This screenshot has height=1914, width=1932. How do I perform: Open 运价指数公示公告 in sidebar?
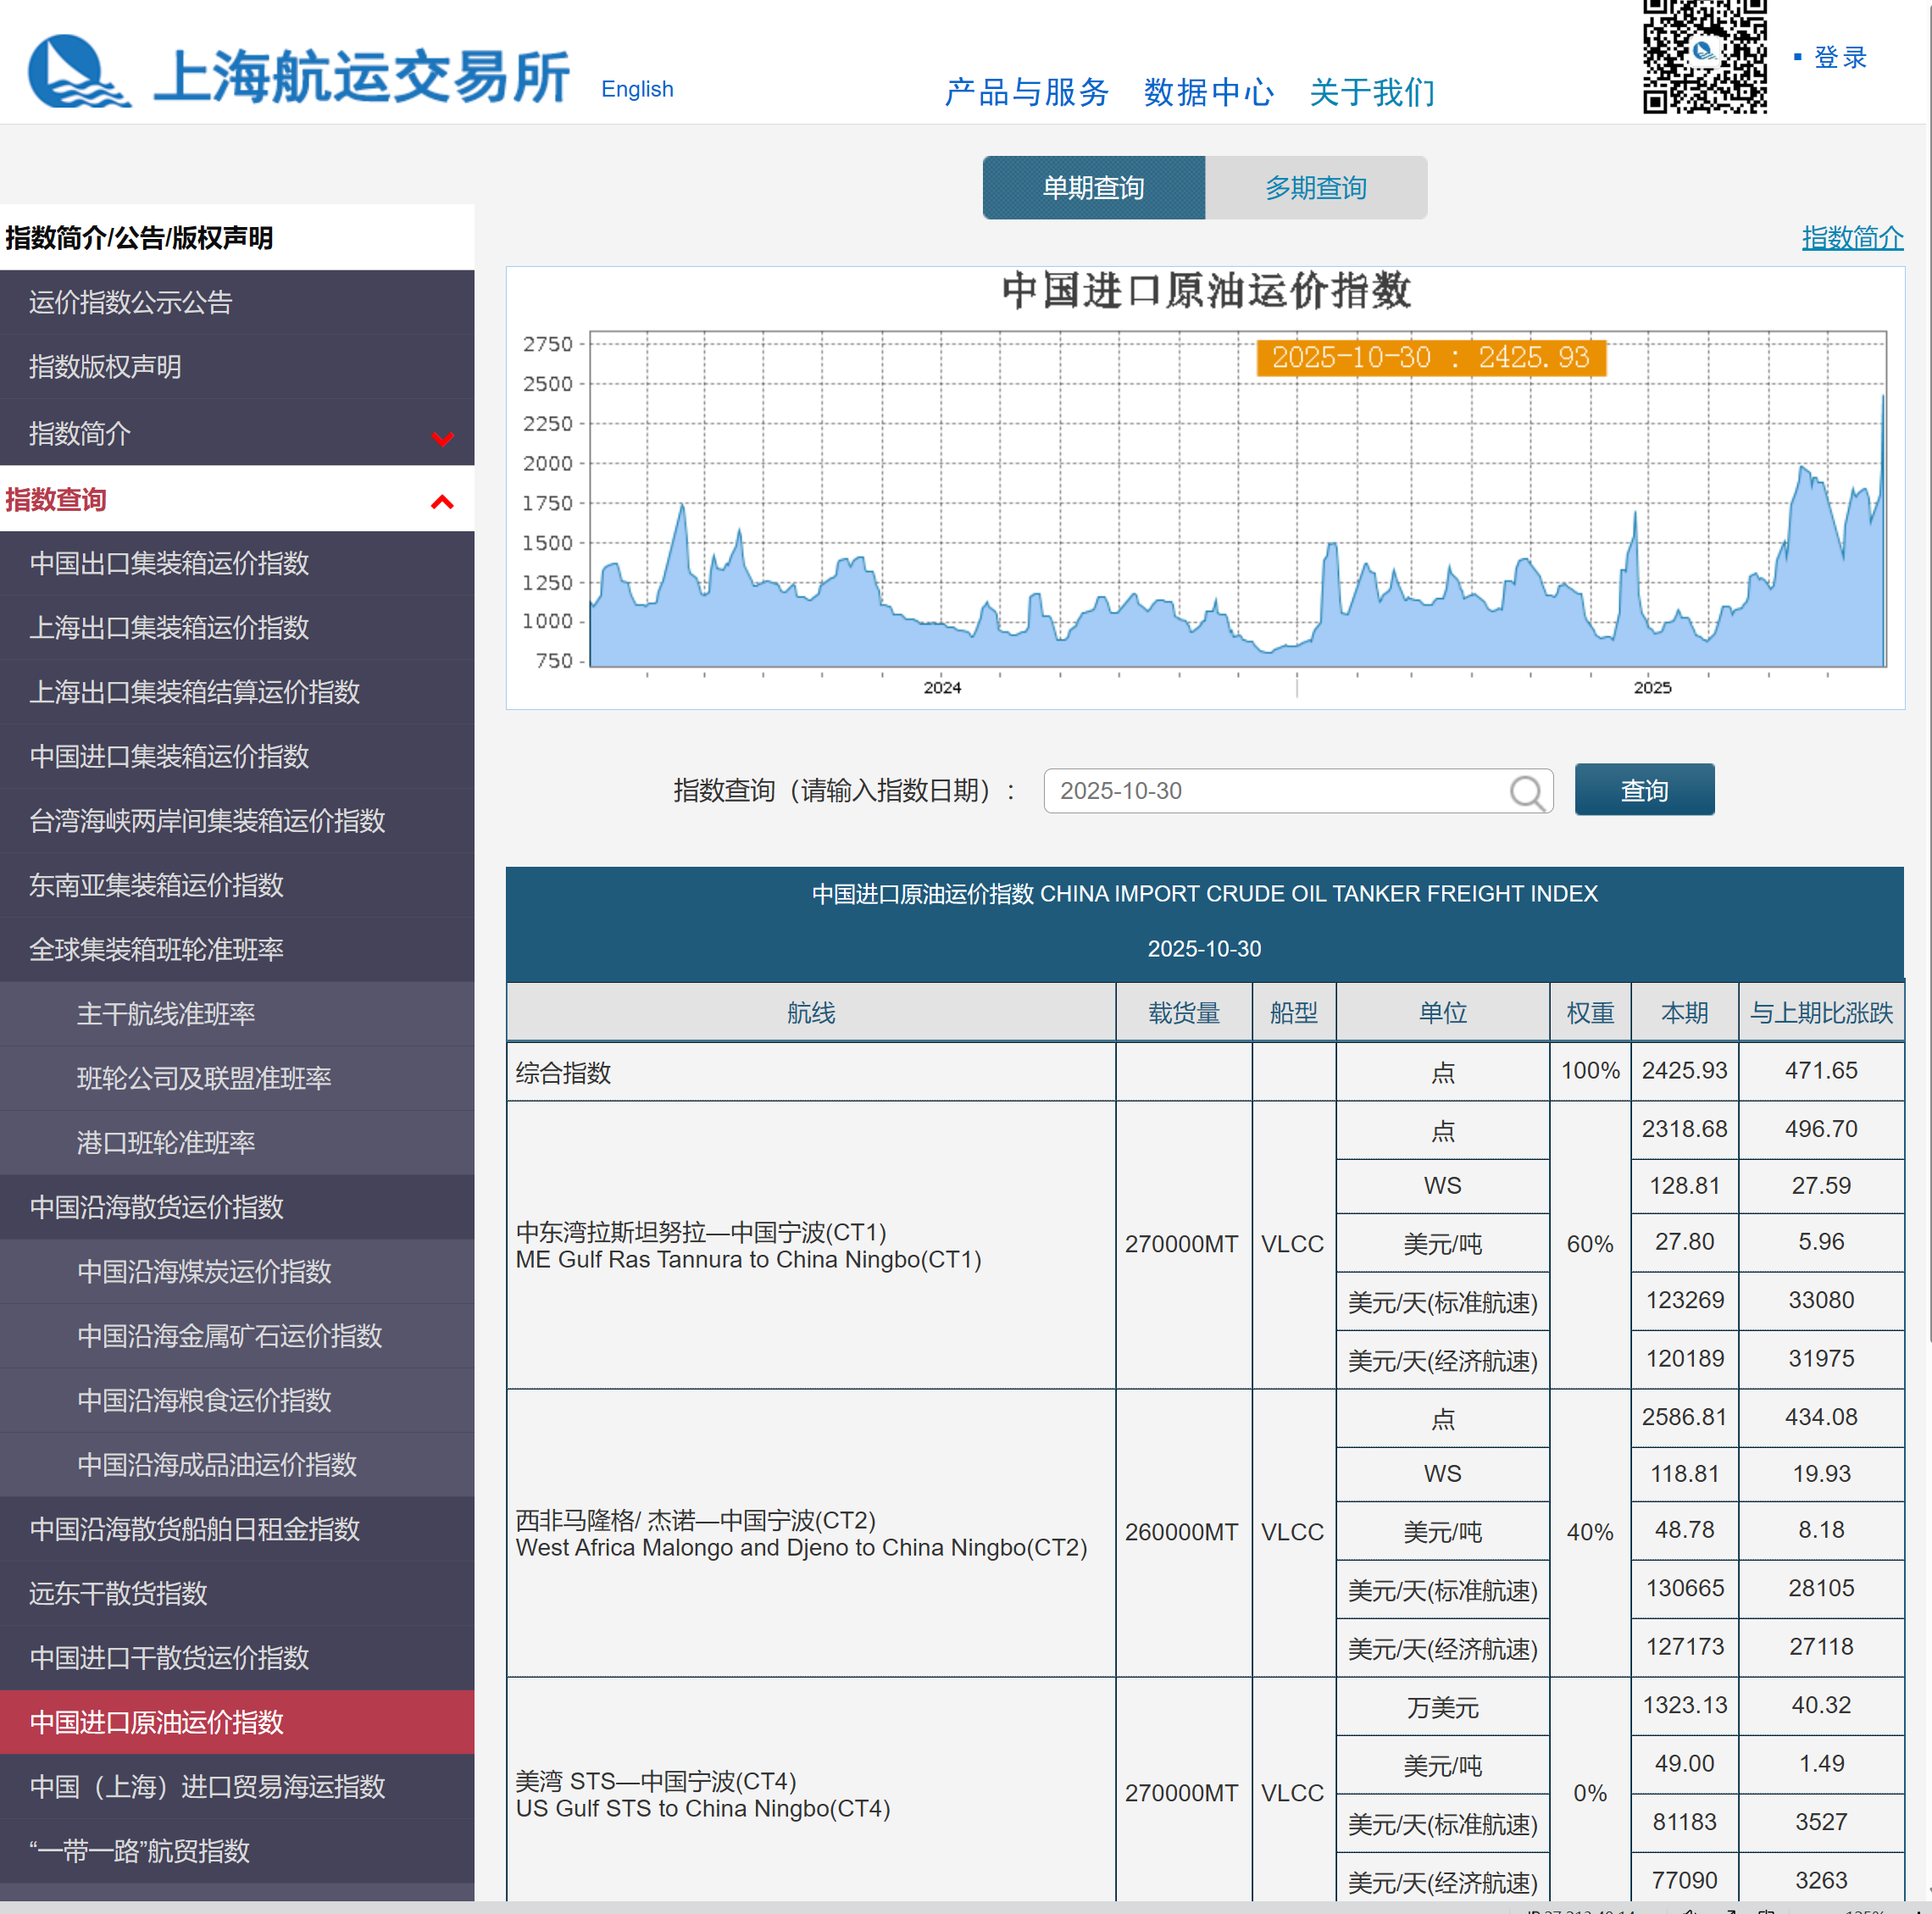click(x=131, y=302)
